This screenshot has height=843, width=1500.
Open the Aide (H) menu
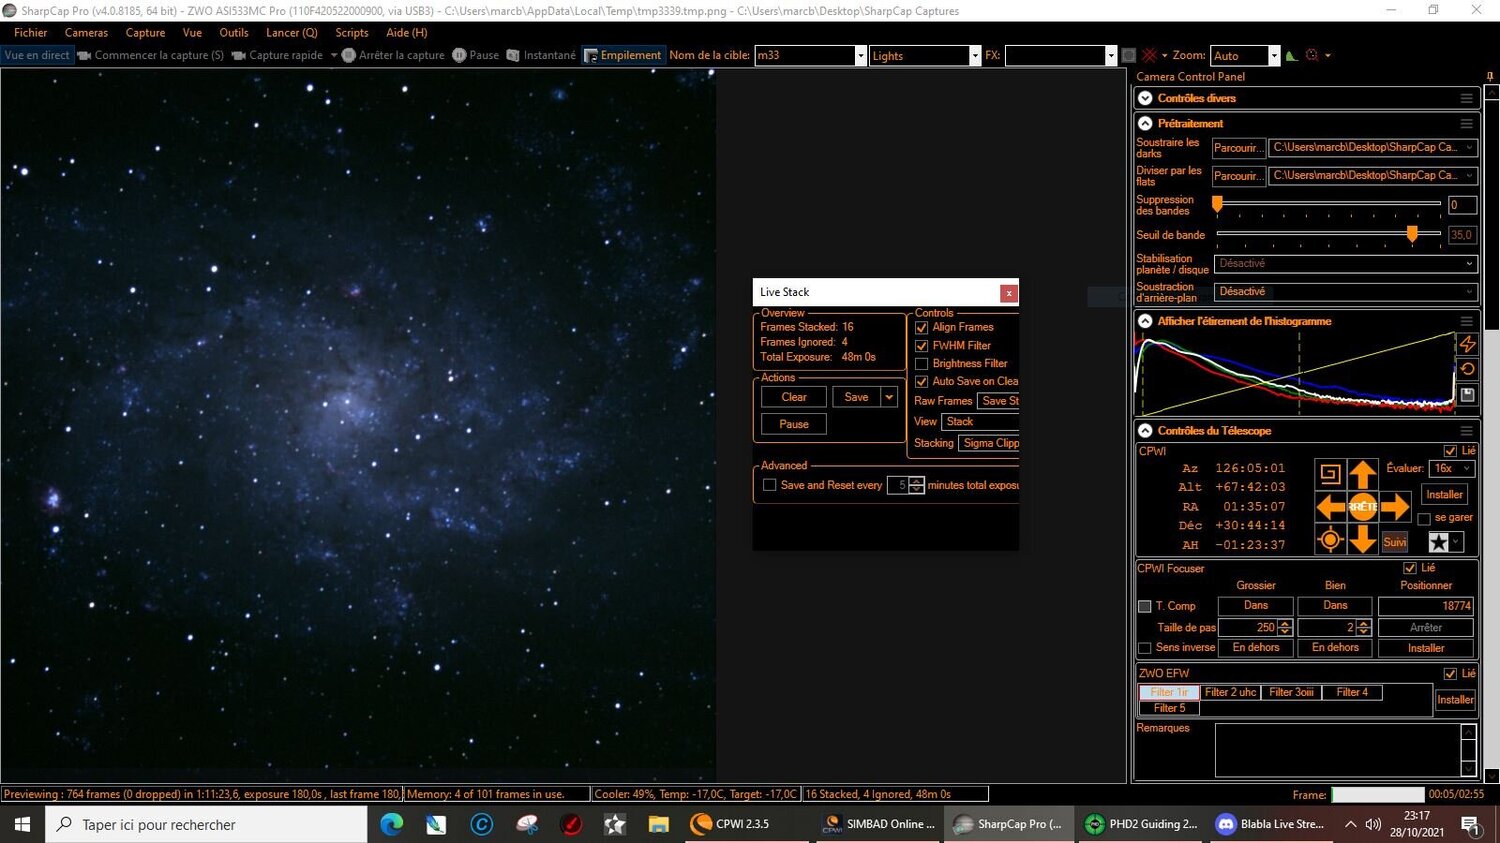407,33
